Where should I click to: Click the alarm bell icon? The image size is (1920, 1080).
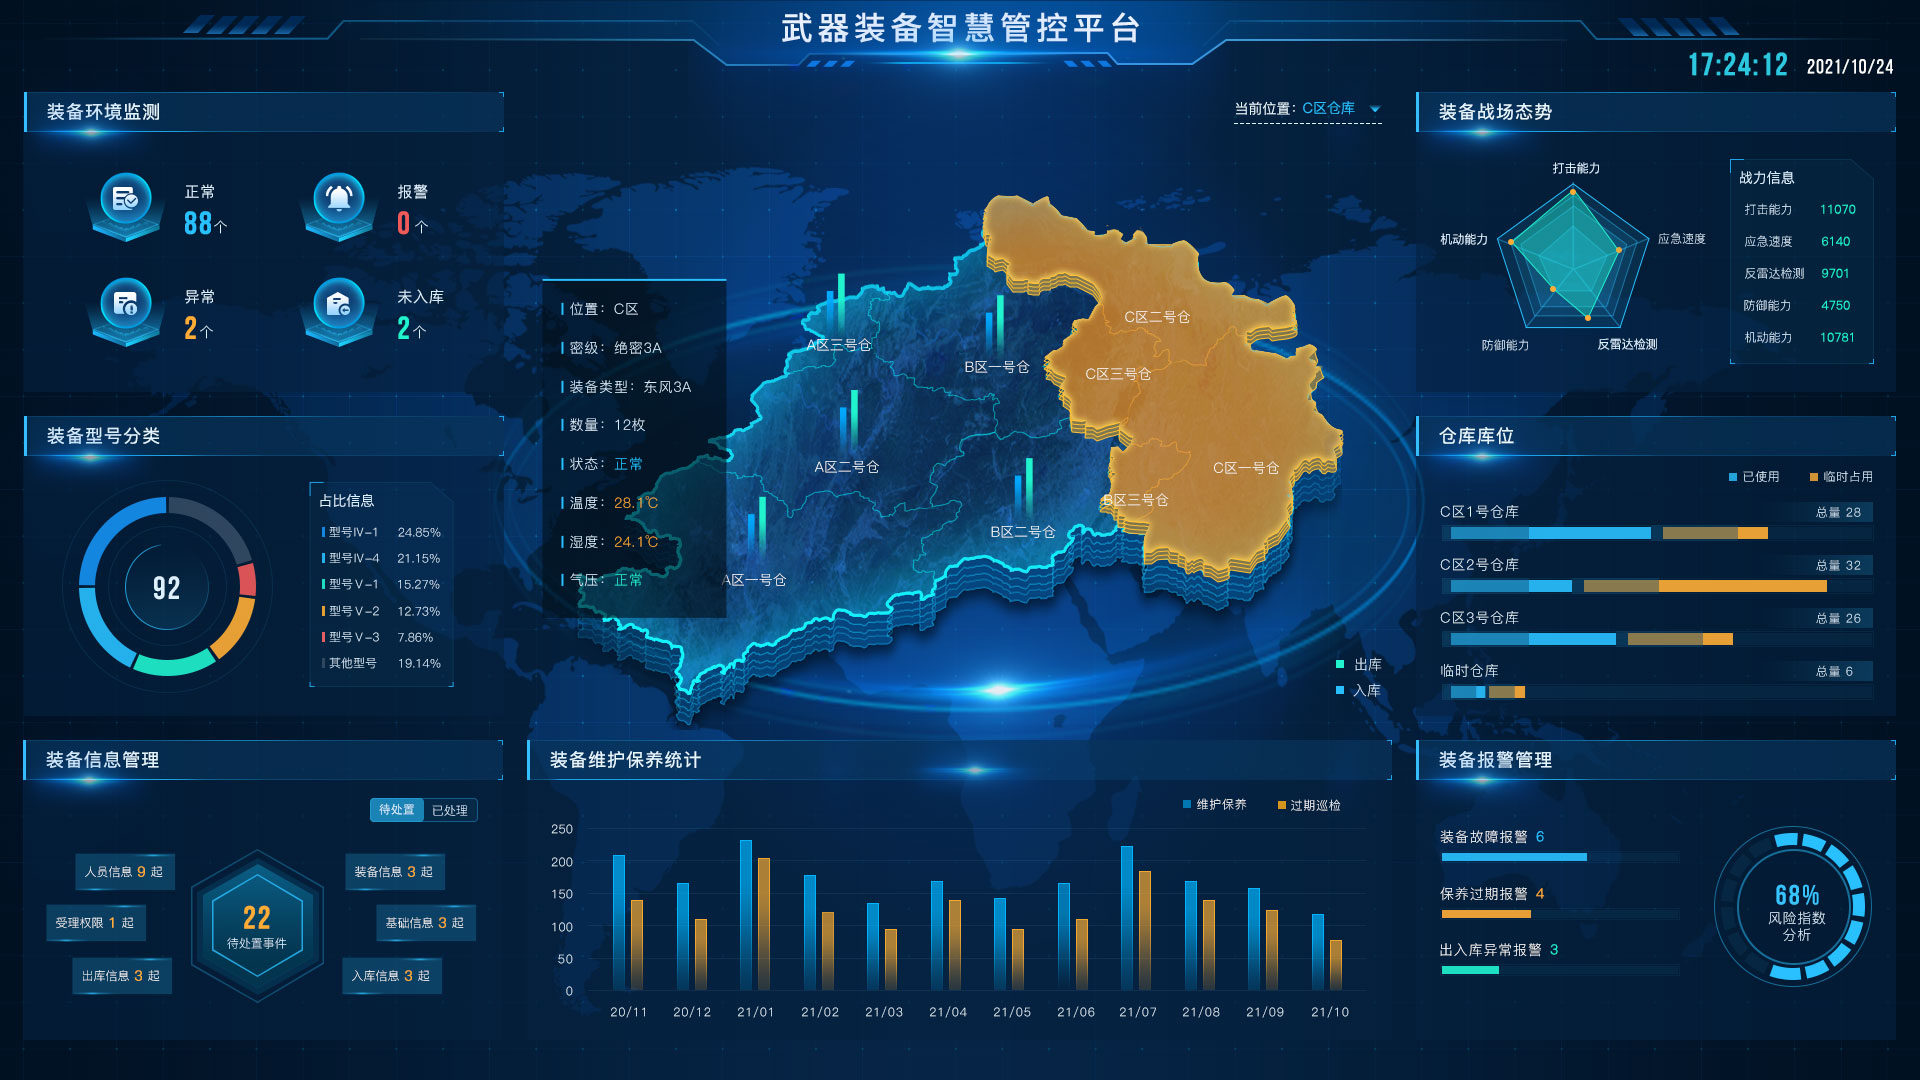point(339,199)
